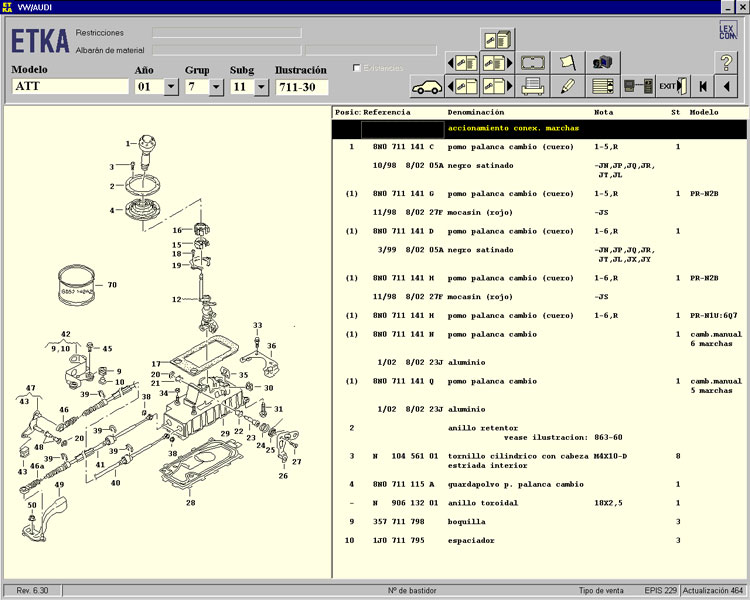
Task: Select part row 357 711 798 boquilla
Action: 539,522
